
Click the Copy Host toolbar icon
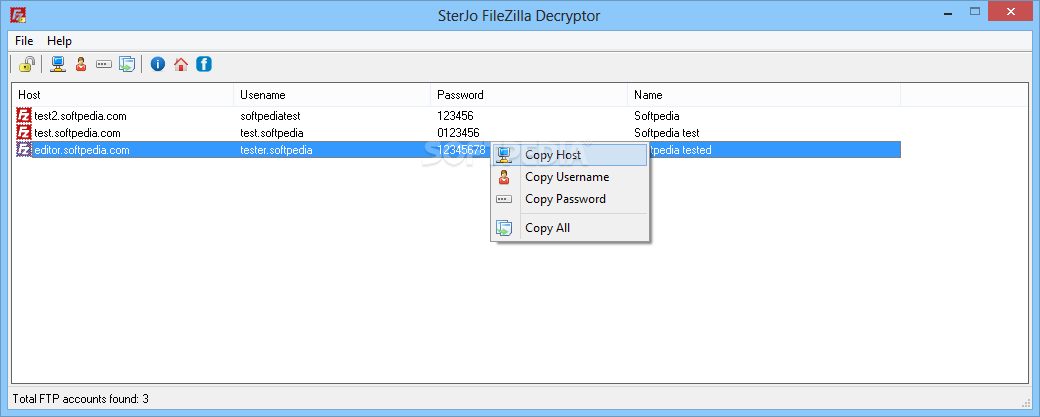[x=58, y=64]
